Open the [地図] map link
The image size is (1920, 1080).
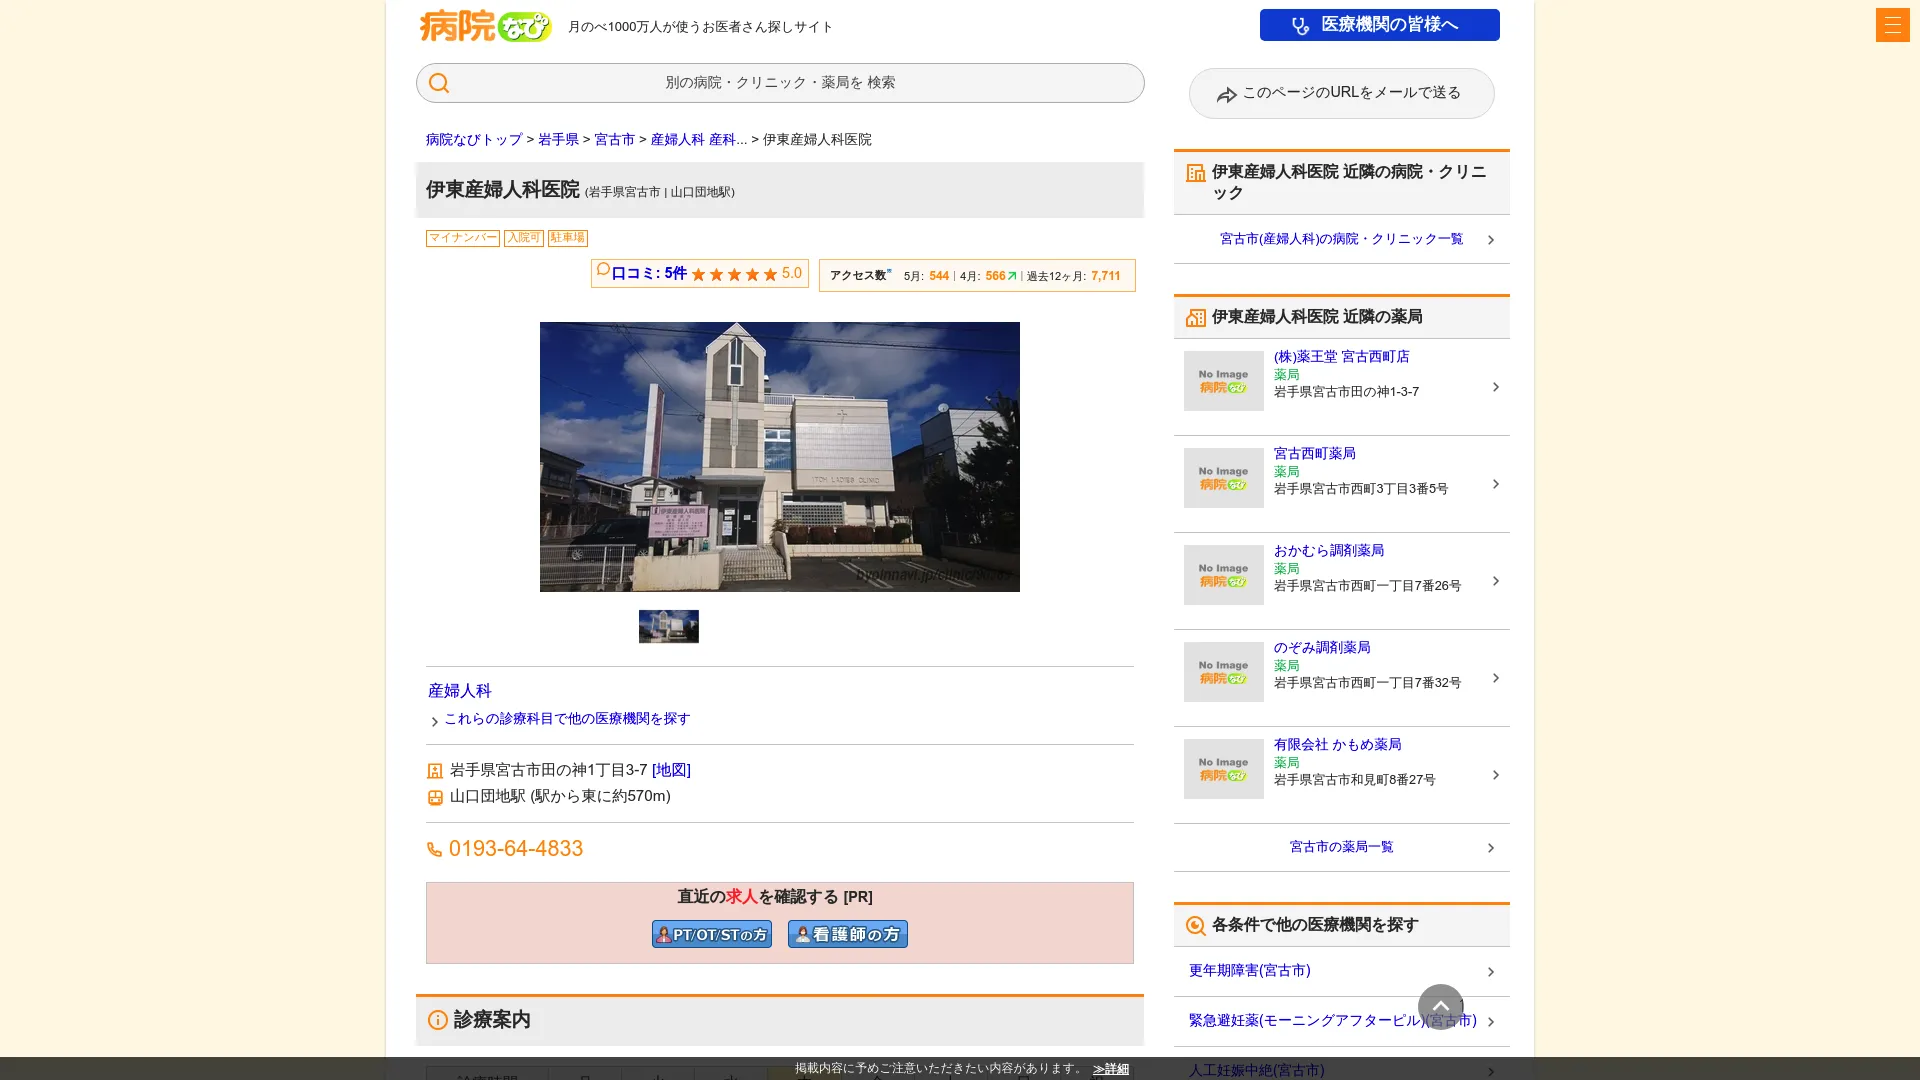coord(671,770)
